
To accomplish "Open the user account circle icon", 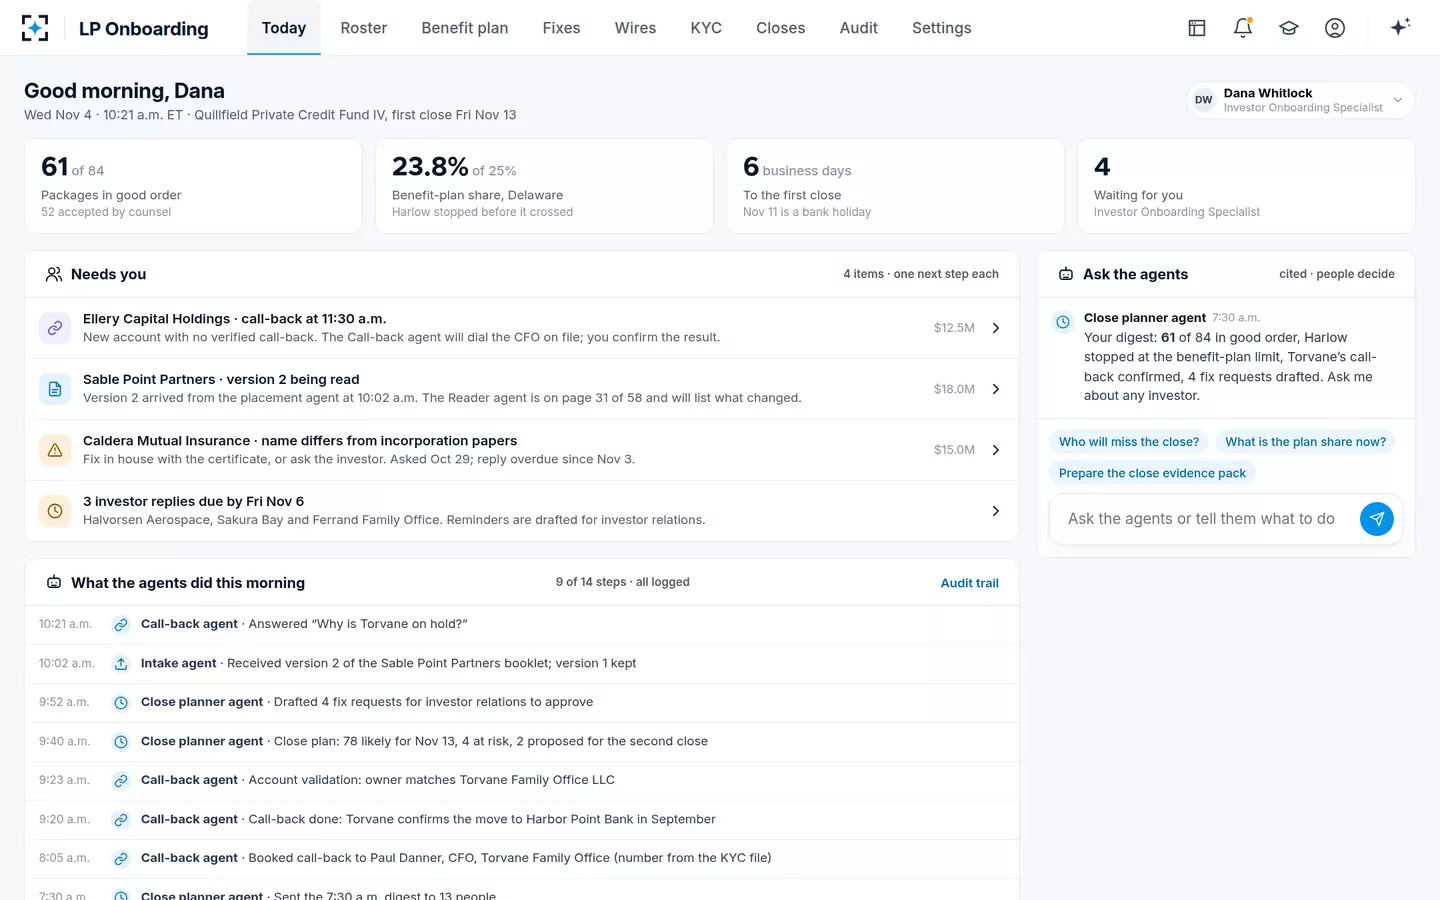I will (x=1335, y=28).
